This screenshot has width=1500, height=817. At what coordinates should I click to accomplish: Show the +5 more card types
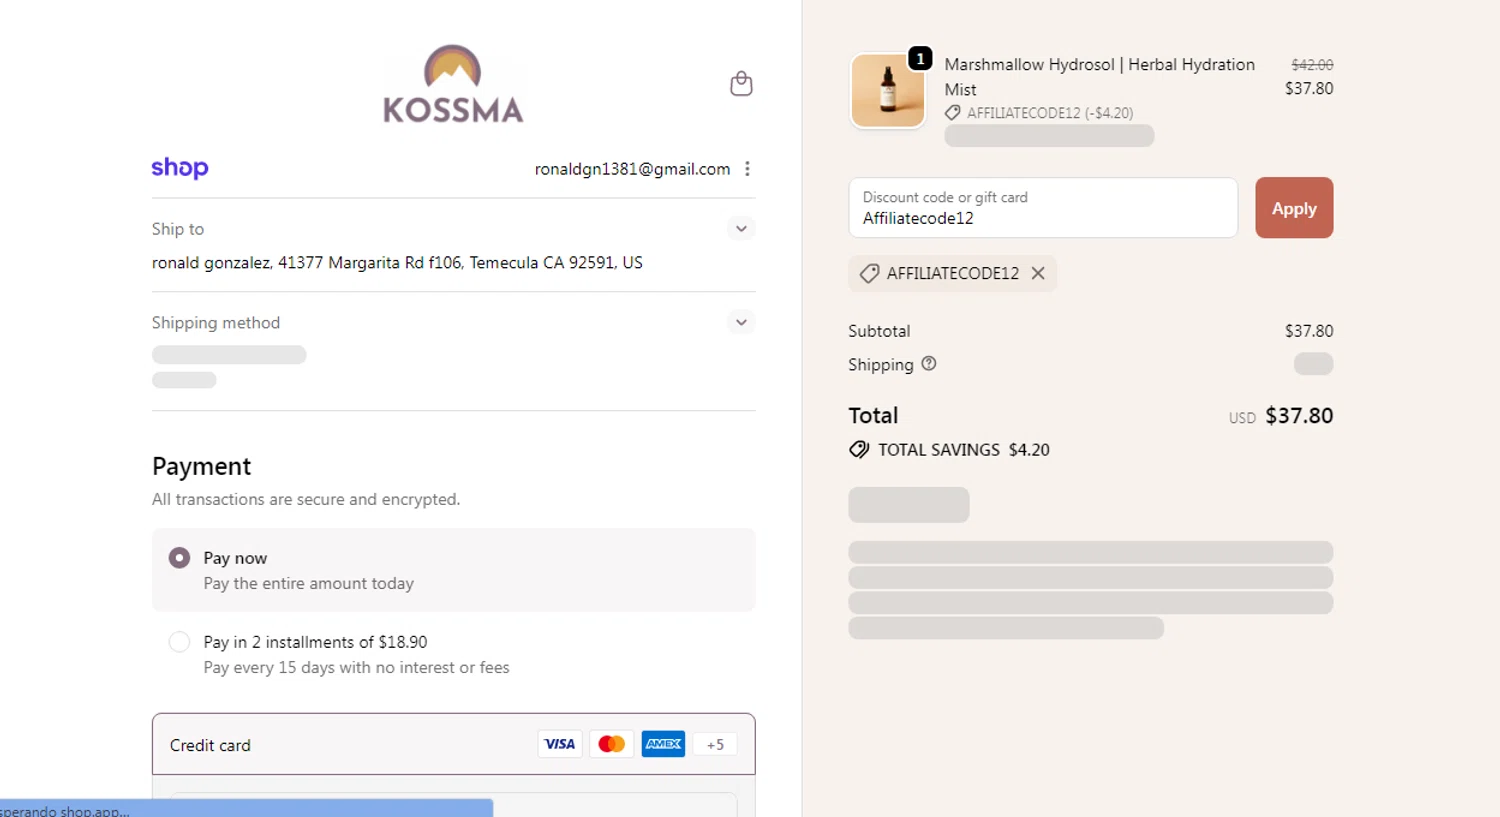(715, 744)
